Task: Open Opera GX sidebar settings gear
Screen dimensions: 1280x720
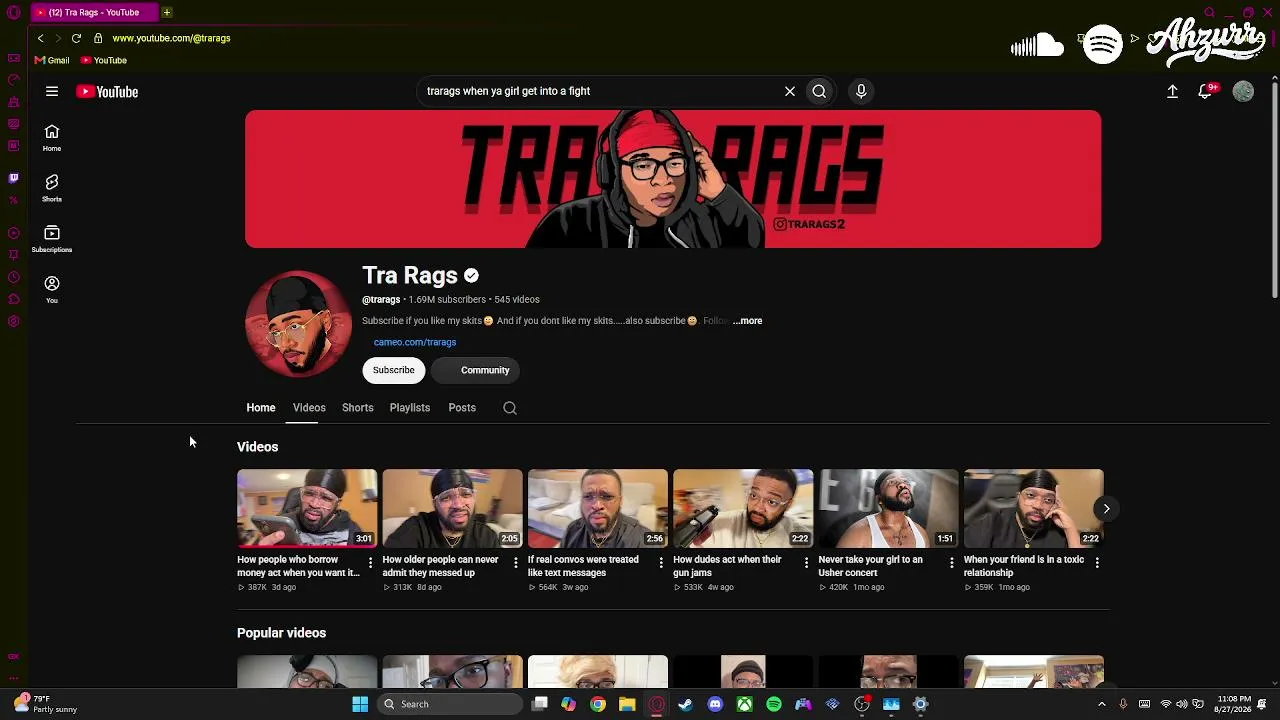Action: (x=13, y=321)
